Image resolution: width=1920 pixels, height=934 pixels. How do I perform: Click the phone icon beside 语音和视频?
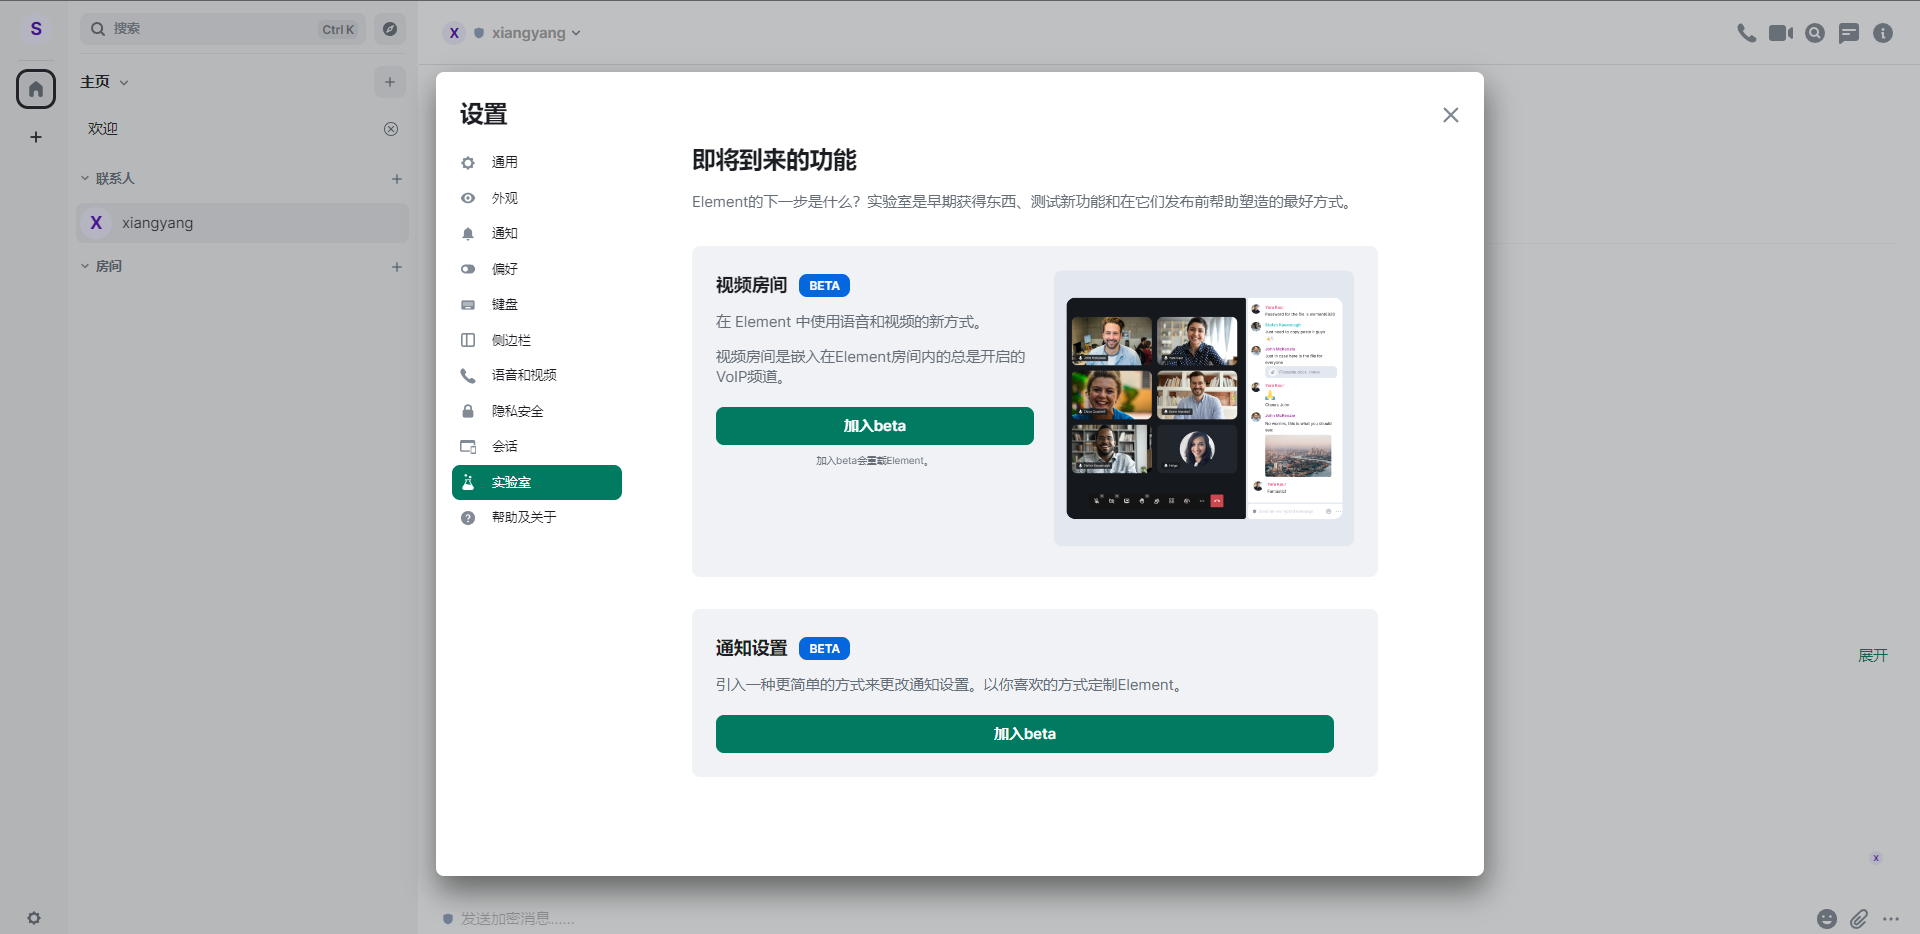pyautogui.click(x=468, y=376)
